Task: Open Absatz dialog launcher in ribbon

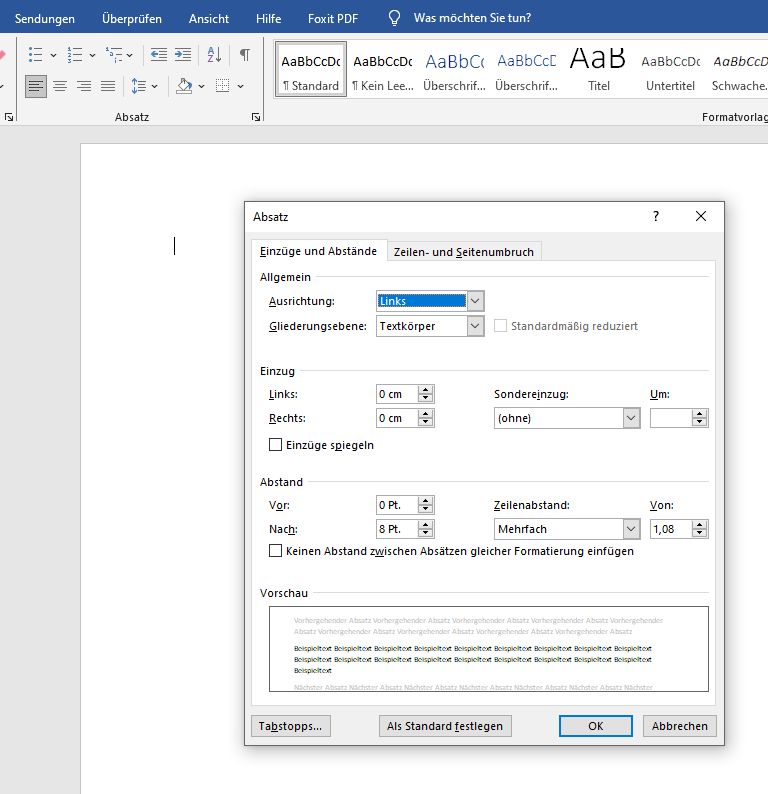Action: 256,117
